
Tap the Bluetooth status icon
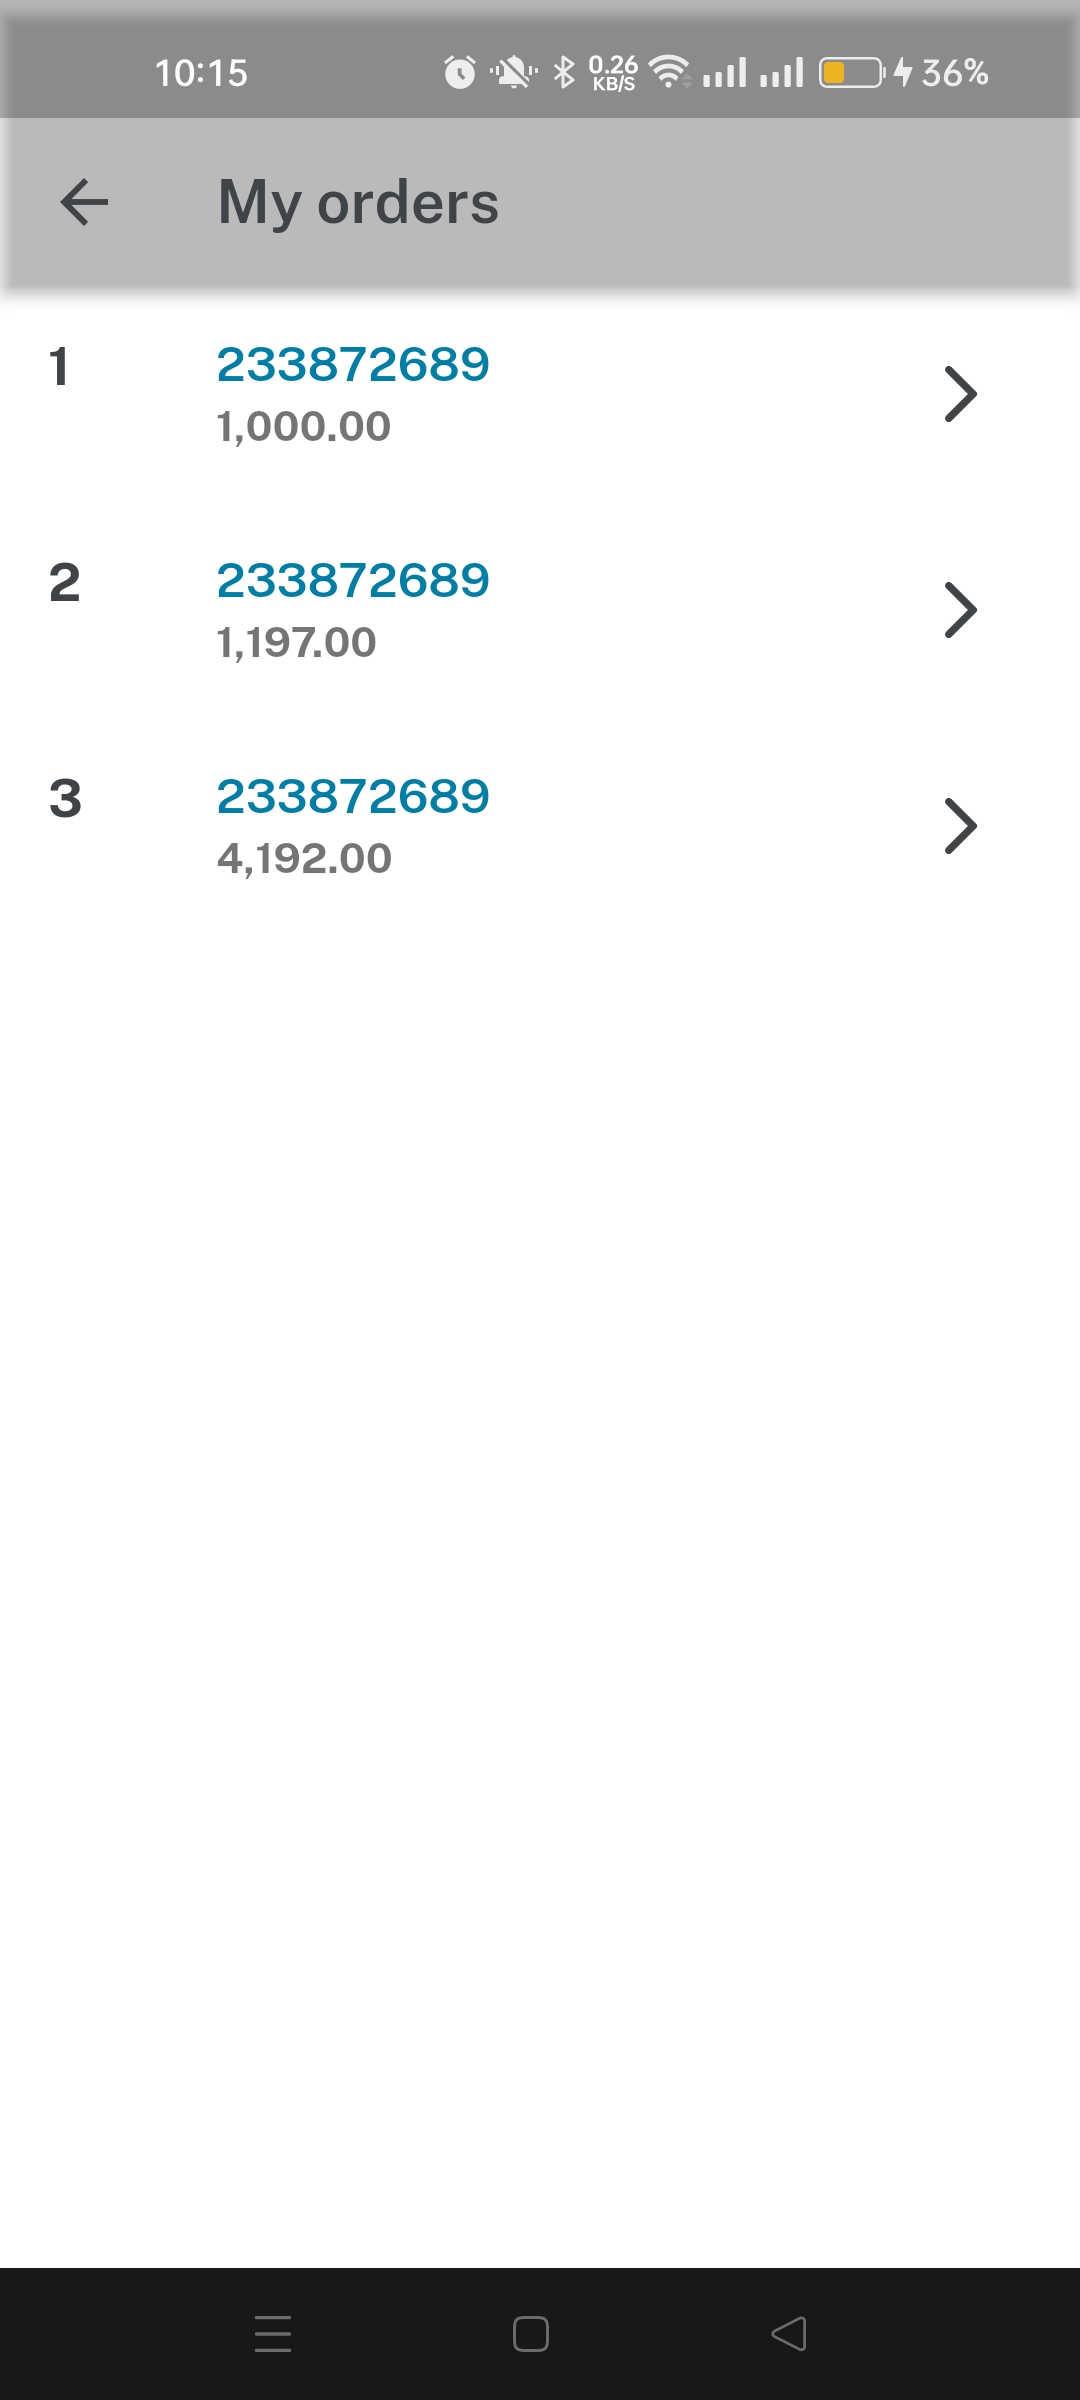coord(563,71)
